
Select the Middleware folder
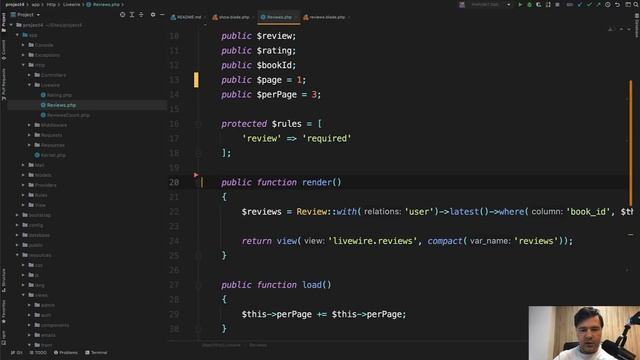click(x=54, y=125)
